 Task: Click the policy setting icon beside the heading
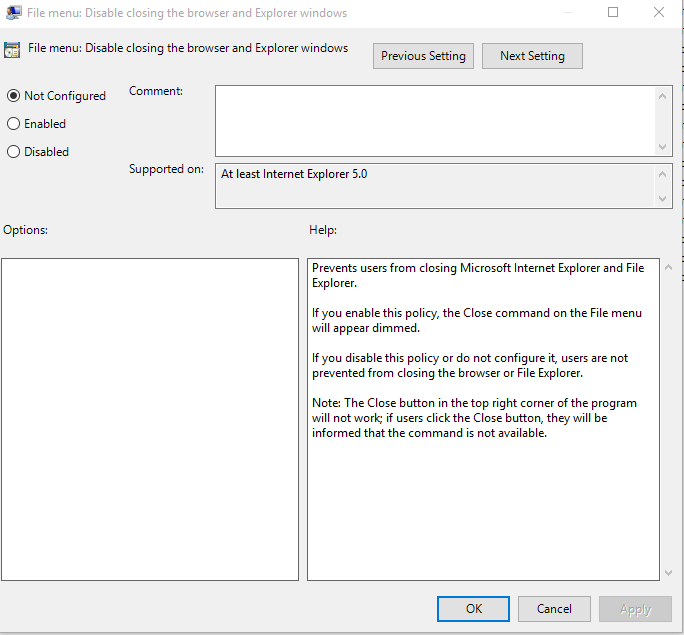pos(12,50)
